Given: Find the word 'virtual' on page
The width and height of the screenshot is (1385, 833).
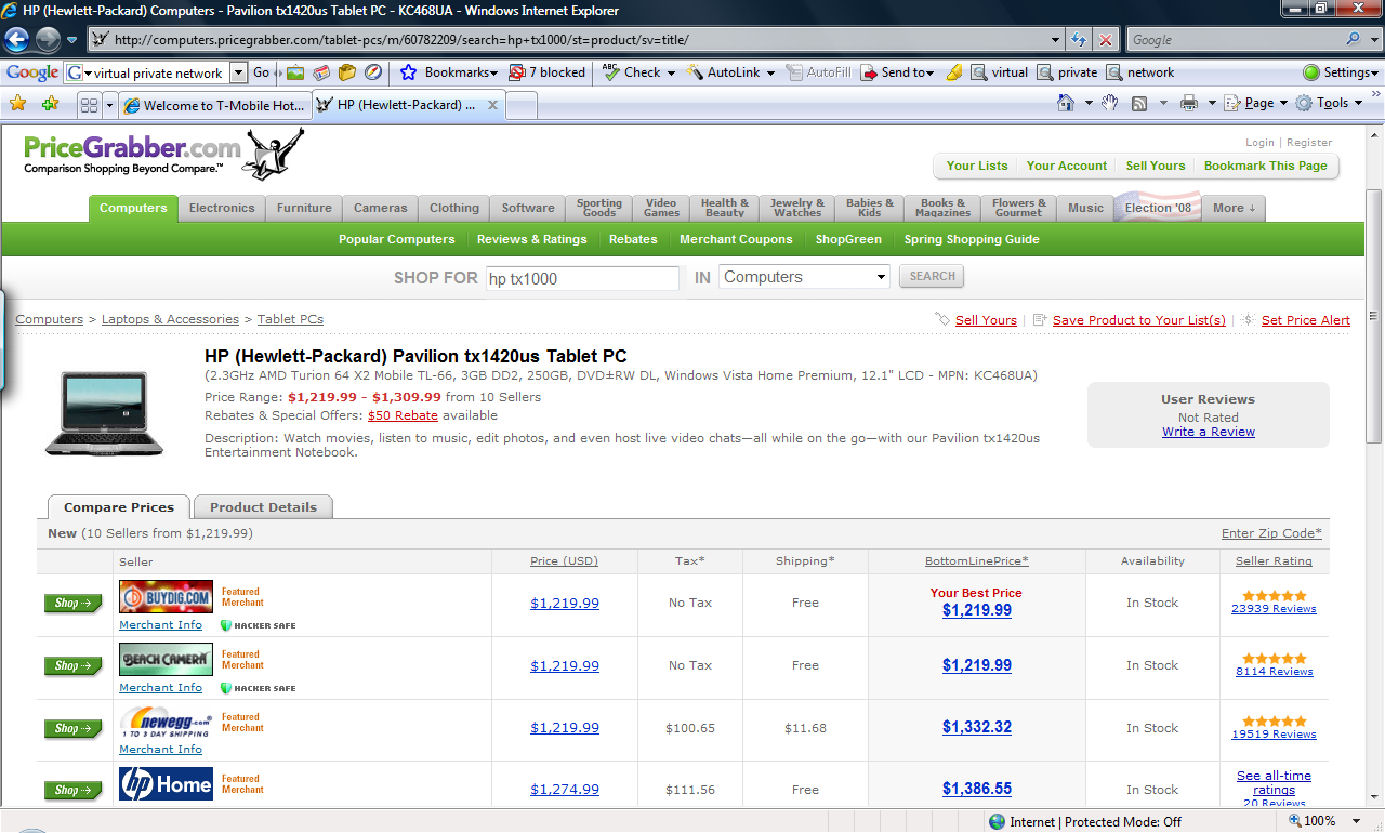Looking at the screenshot, I should [x=999, y=72].
